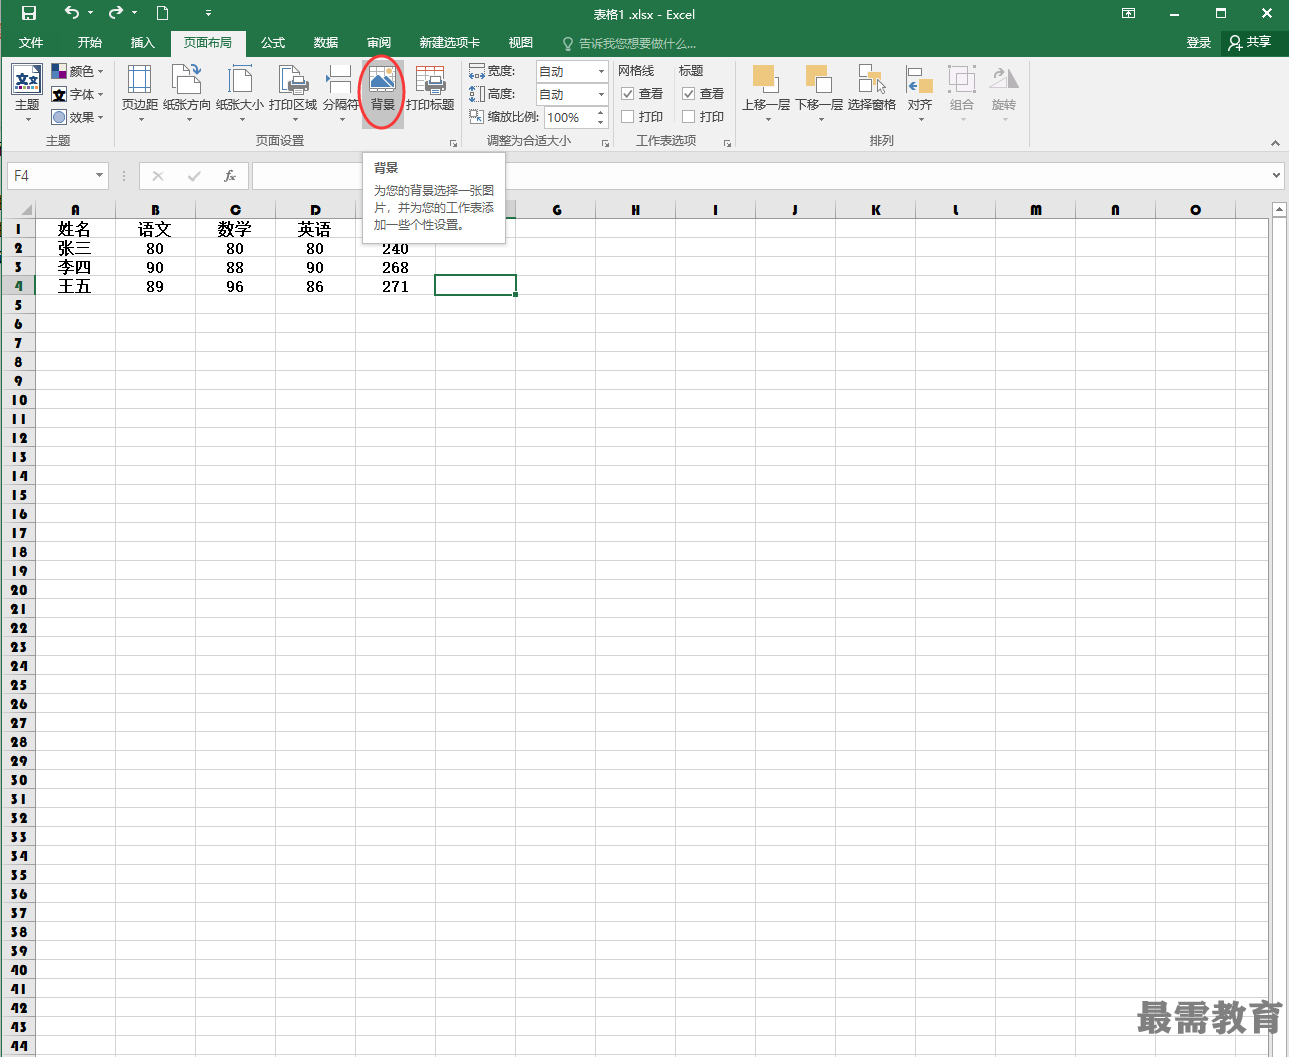Open paper Size (纸张大小) options

pos(240,93)
